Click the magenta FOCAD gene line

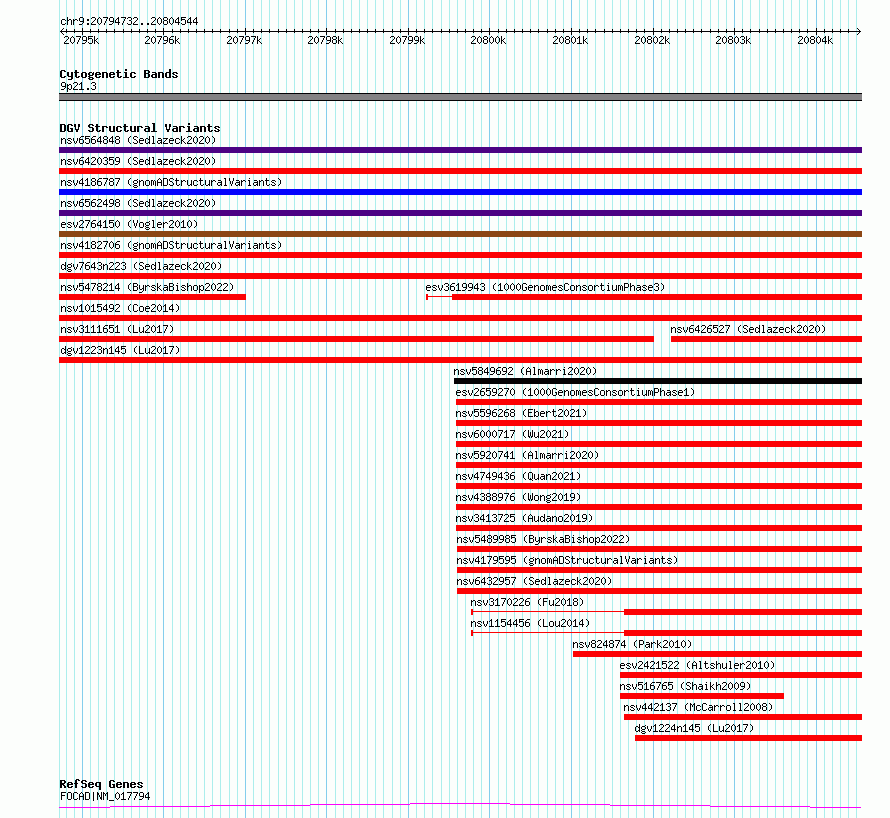460,805
